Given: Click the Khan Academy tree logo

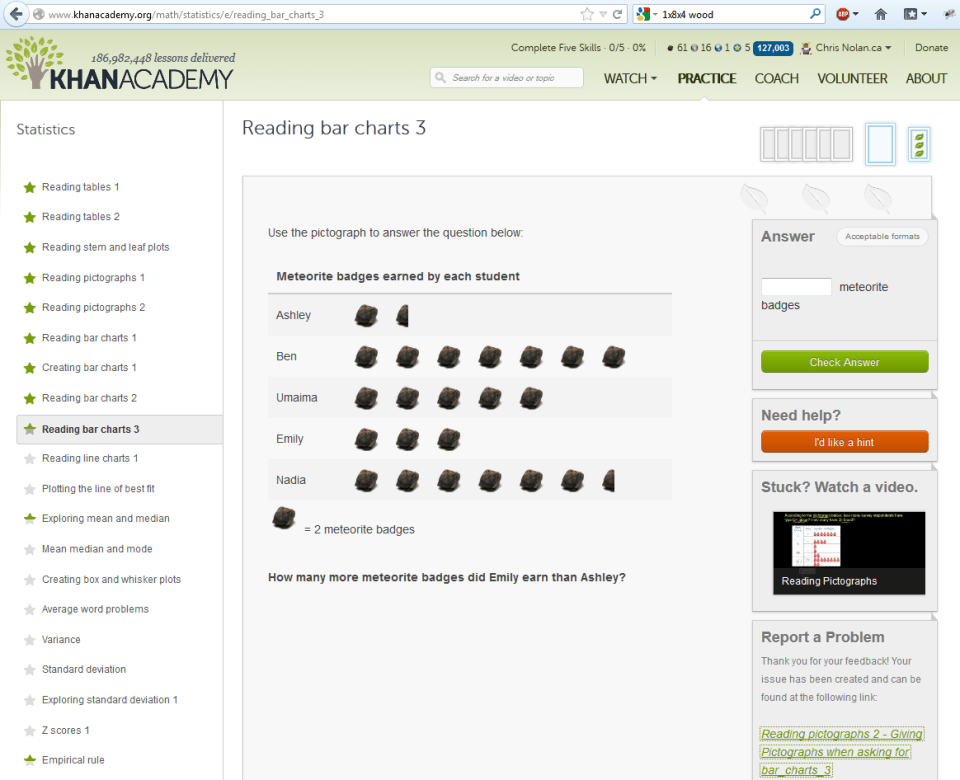Looking at the screenshot, I should point(34,64).
